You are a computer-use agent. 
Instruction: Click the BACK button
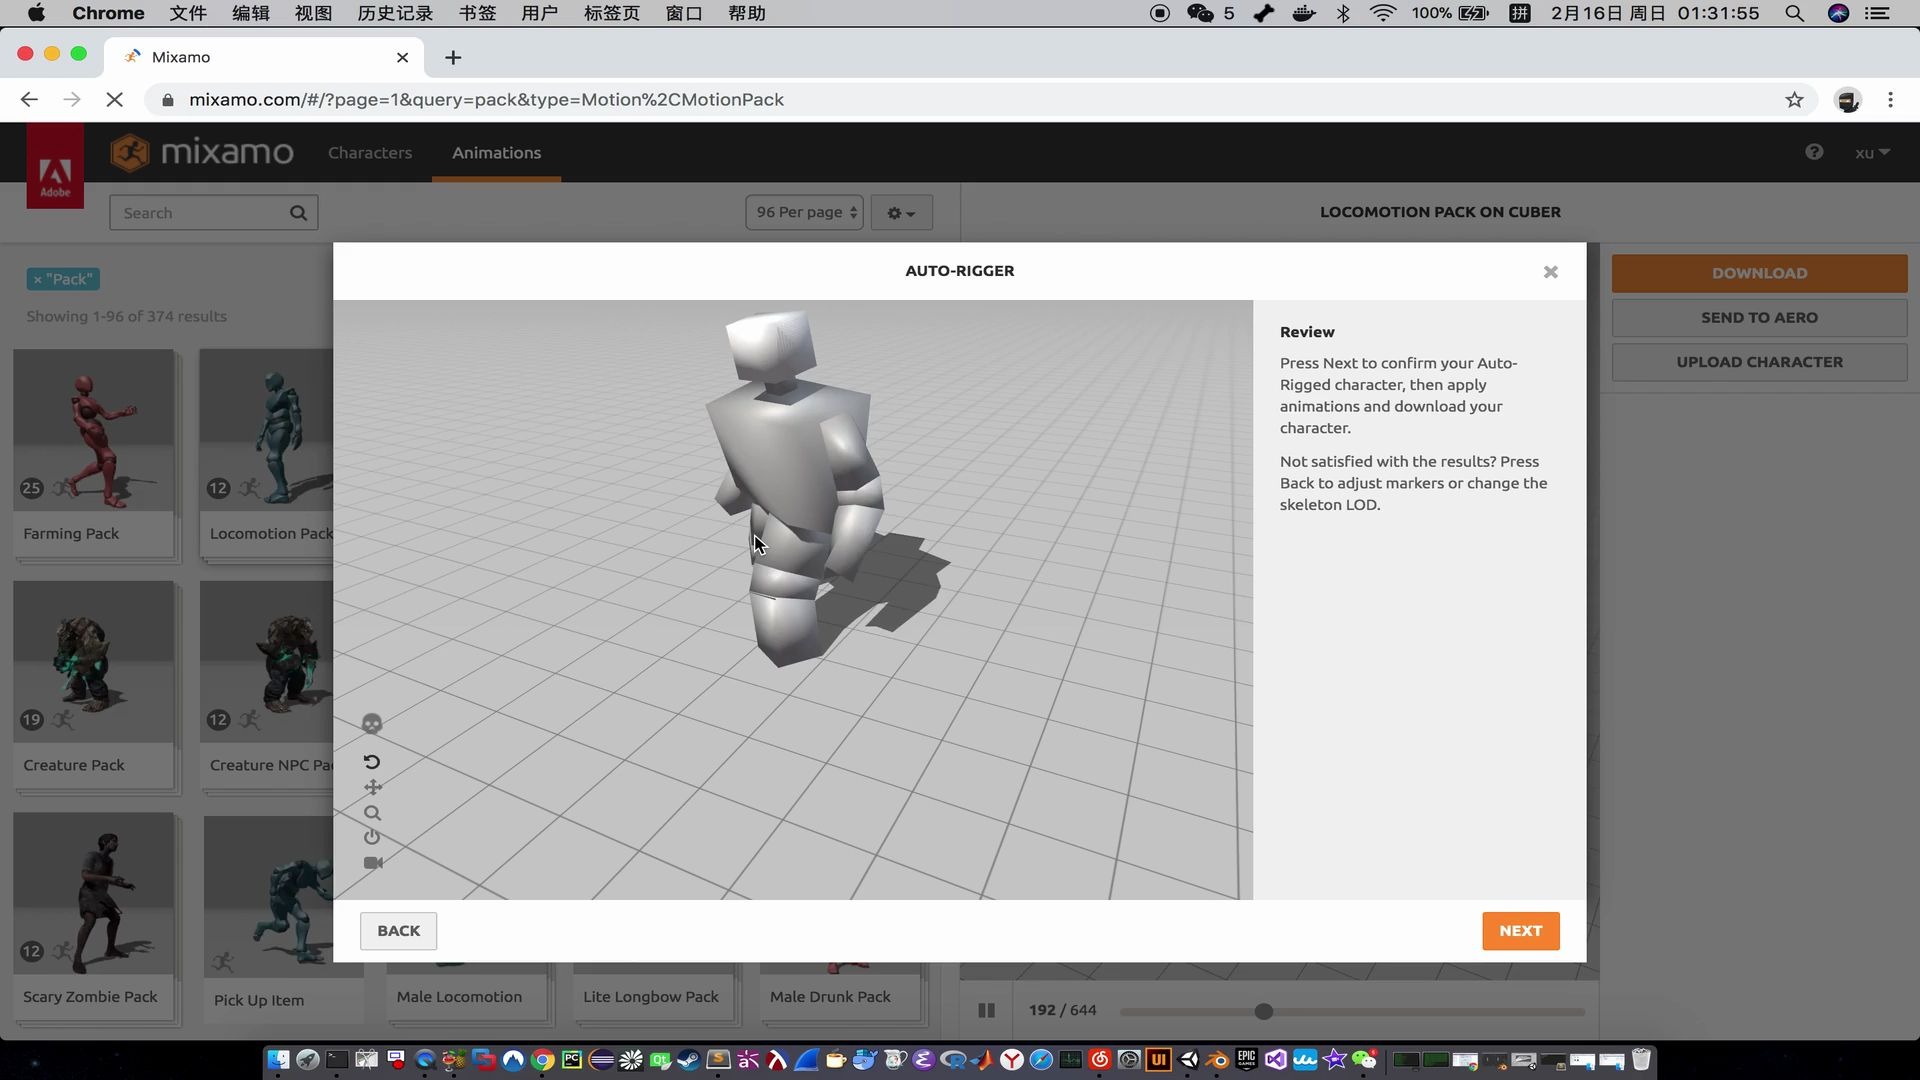(398, 931)
